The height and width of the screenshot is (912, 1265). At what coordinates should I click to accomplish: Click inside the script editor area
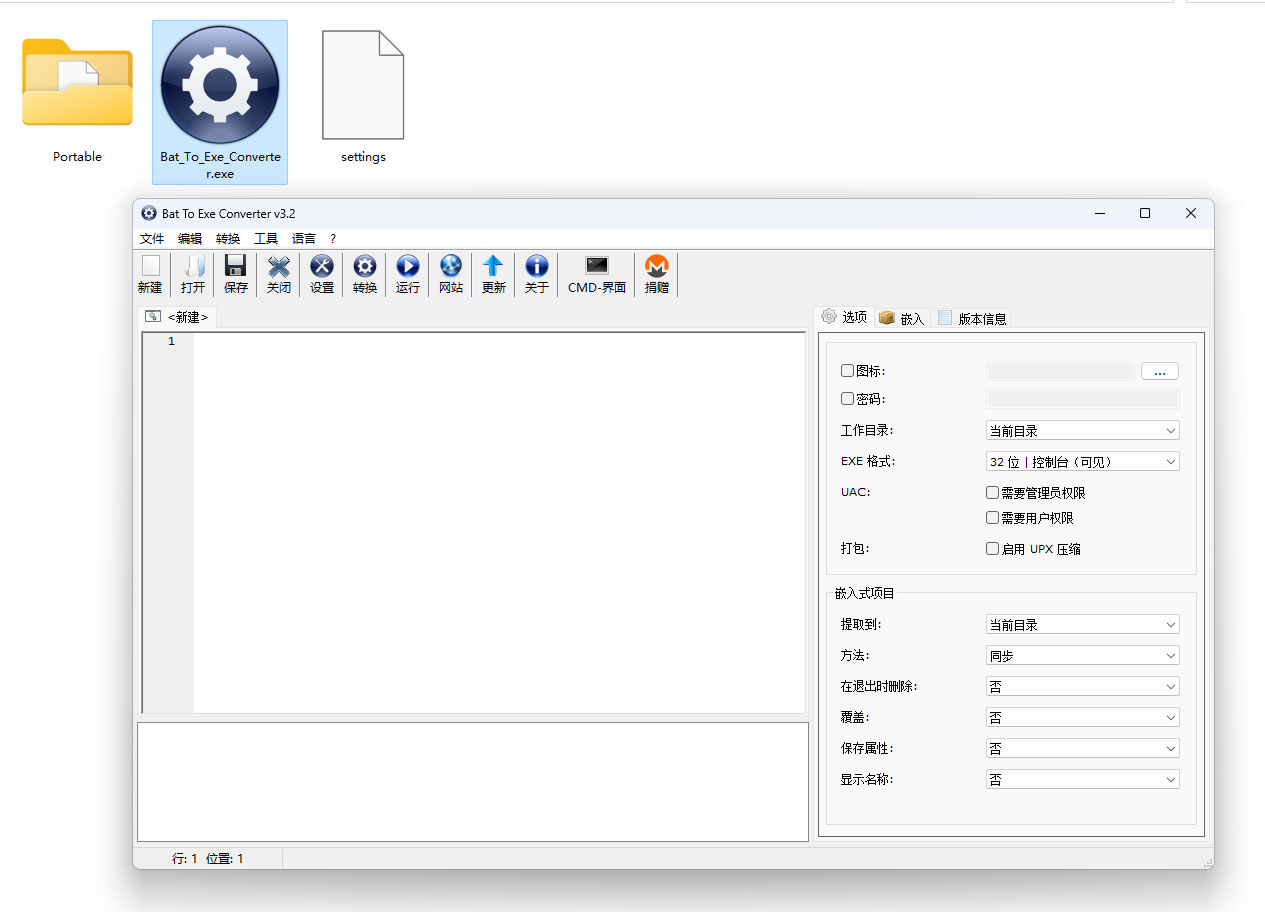pos(499,522)
